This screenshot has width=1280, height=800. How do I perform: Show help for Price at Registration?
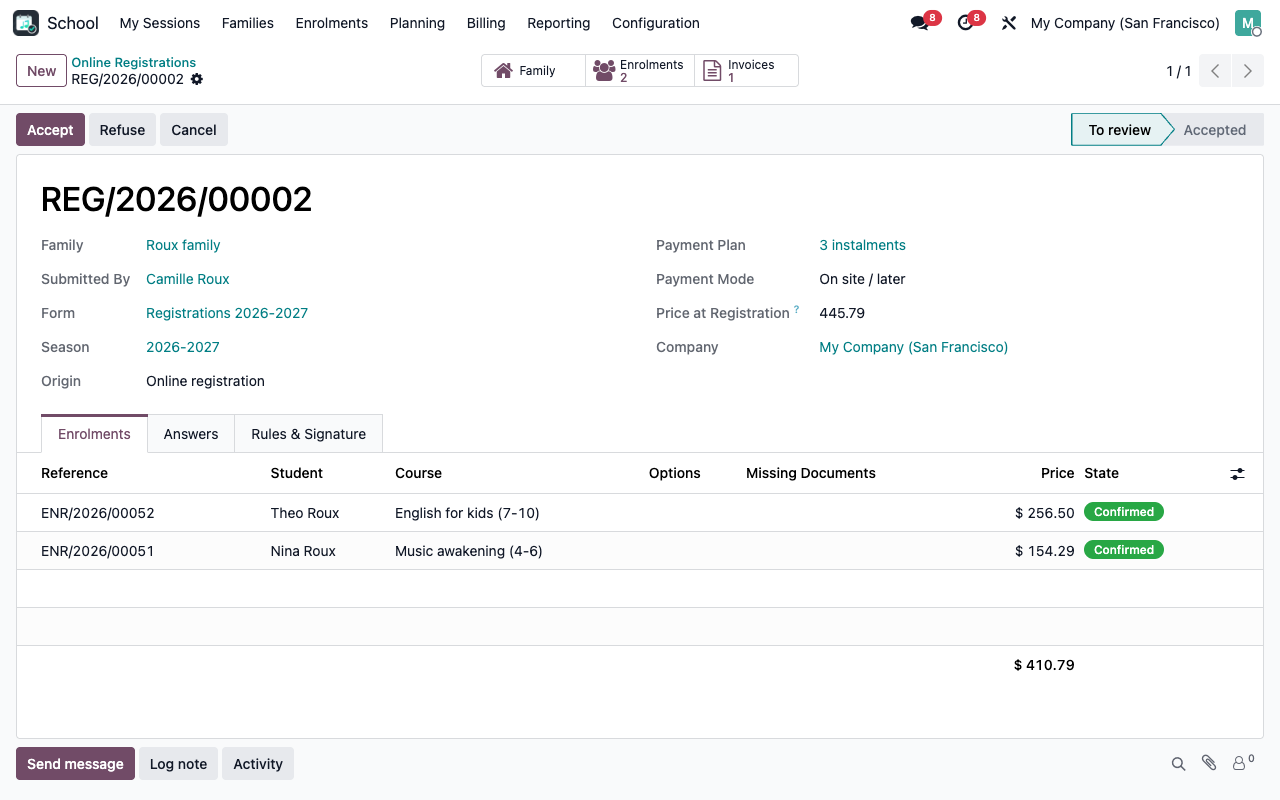[x=797, y=310]
